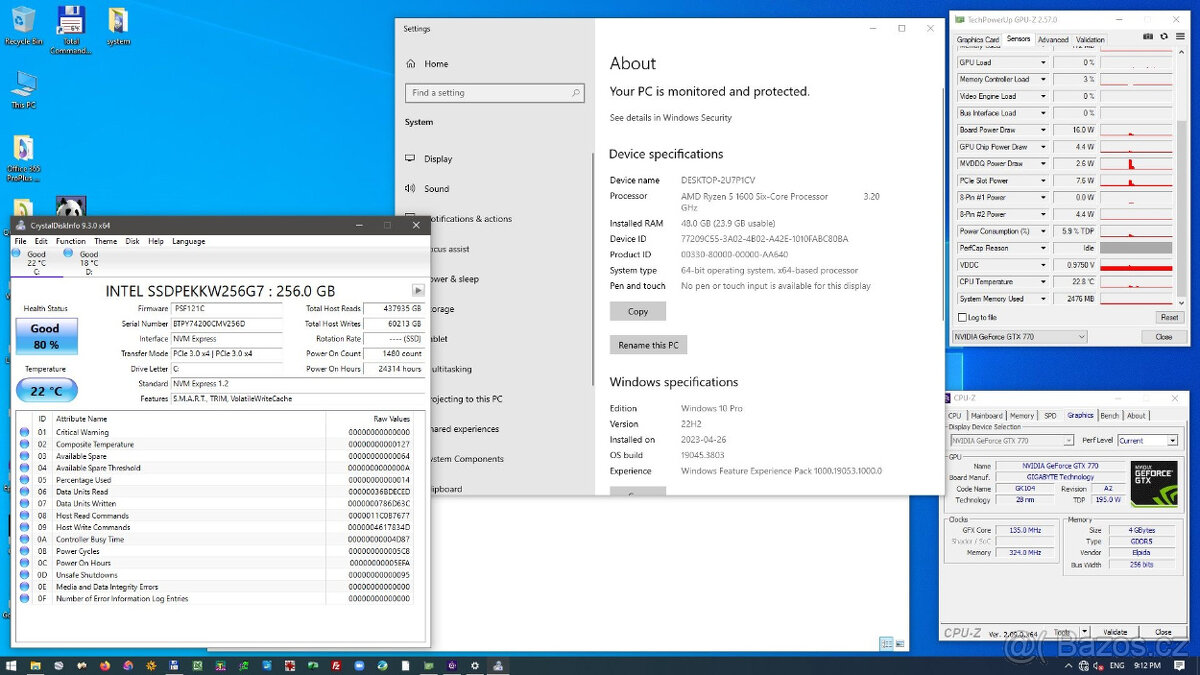The height and width of the screenshot is (675, 1200).
Task: Click the Rename this PC button
Action: [x=648, y=345]
